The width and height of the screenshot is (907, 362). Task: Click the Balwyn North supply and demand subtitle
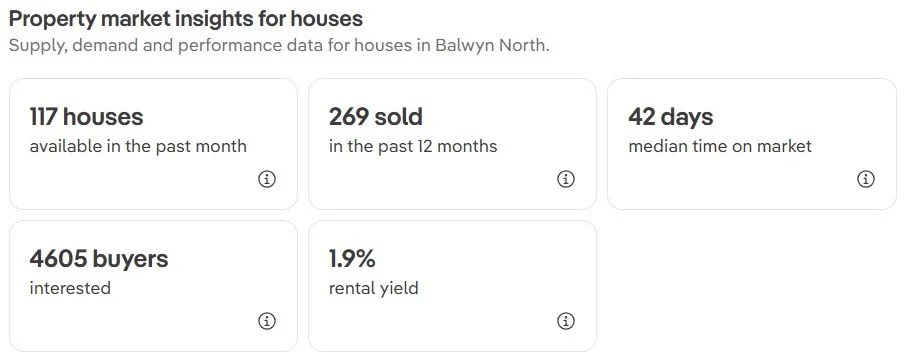coord(279,45)
